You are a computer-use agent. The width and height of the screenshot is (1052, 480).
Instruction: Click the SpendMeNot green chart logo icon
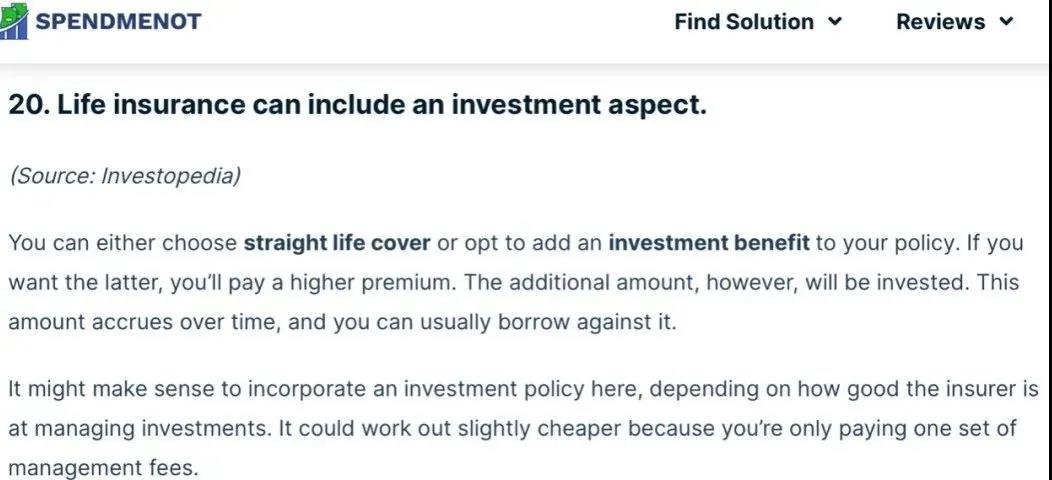point(13,21)
